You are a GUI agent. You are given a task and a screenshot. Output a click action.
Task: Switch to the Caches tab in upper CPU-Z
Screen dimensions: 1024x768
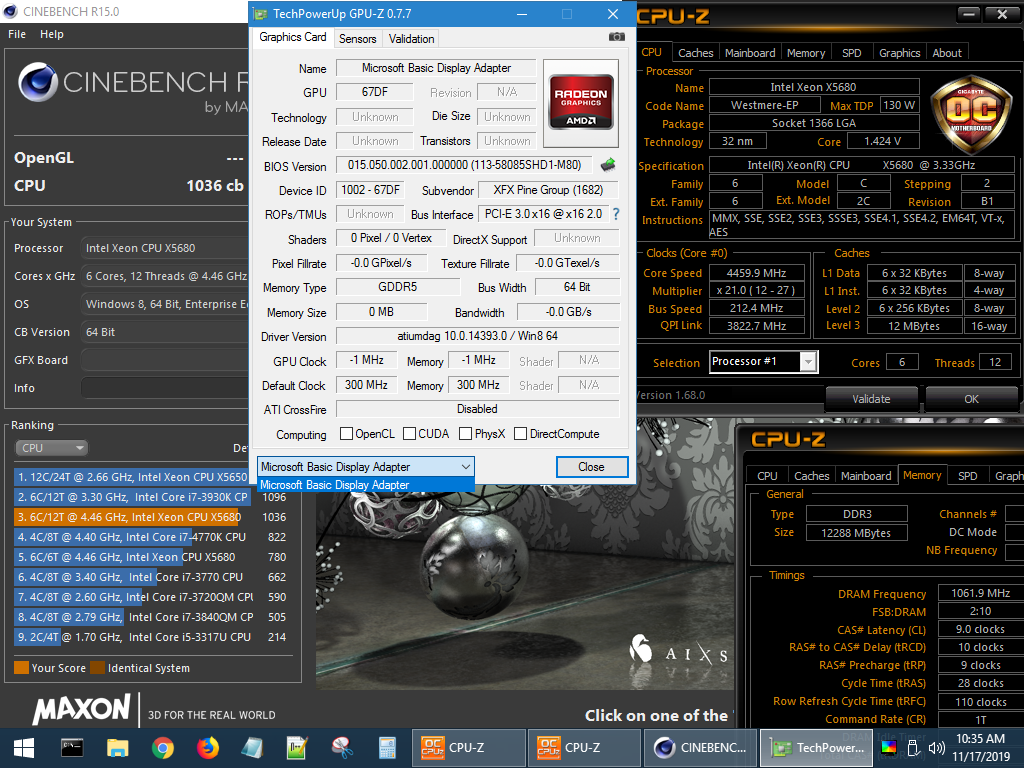(696, 53)
